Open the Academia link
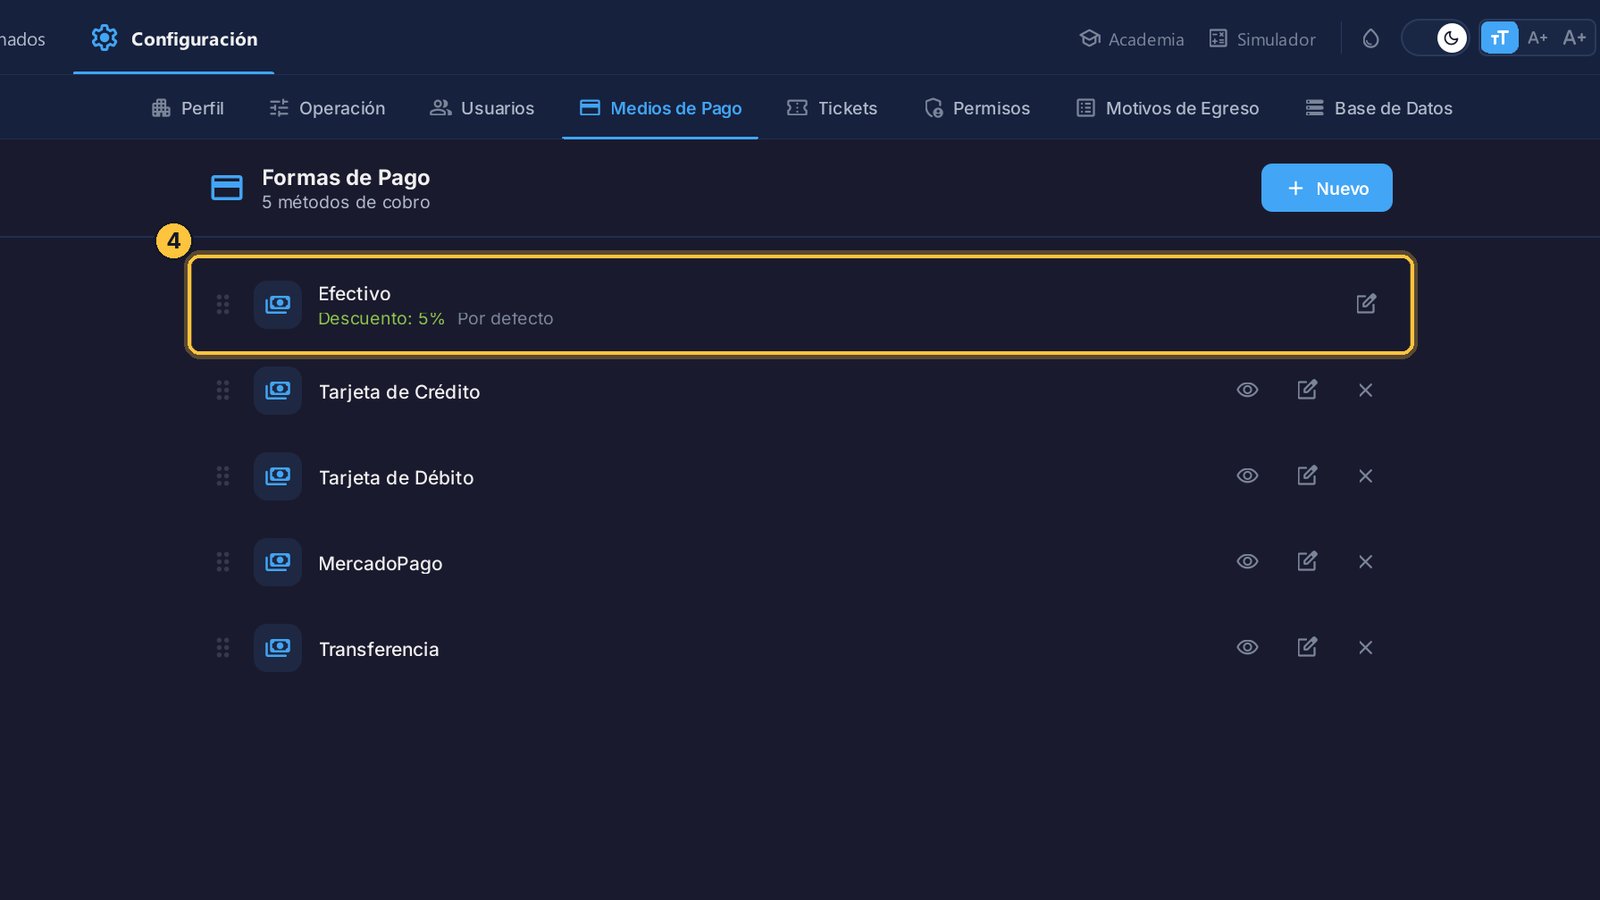1600x900 pixels. pos(1132,39)
